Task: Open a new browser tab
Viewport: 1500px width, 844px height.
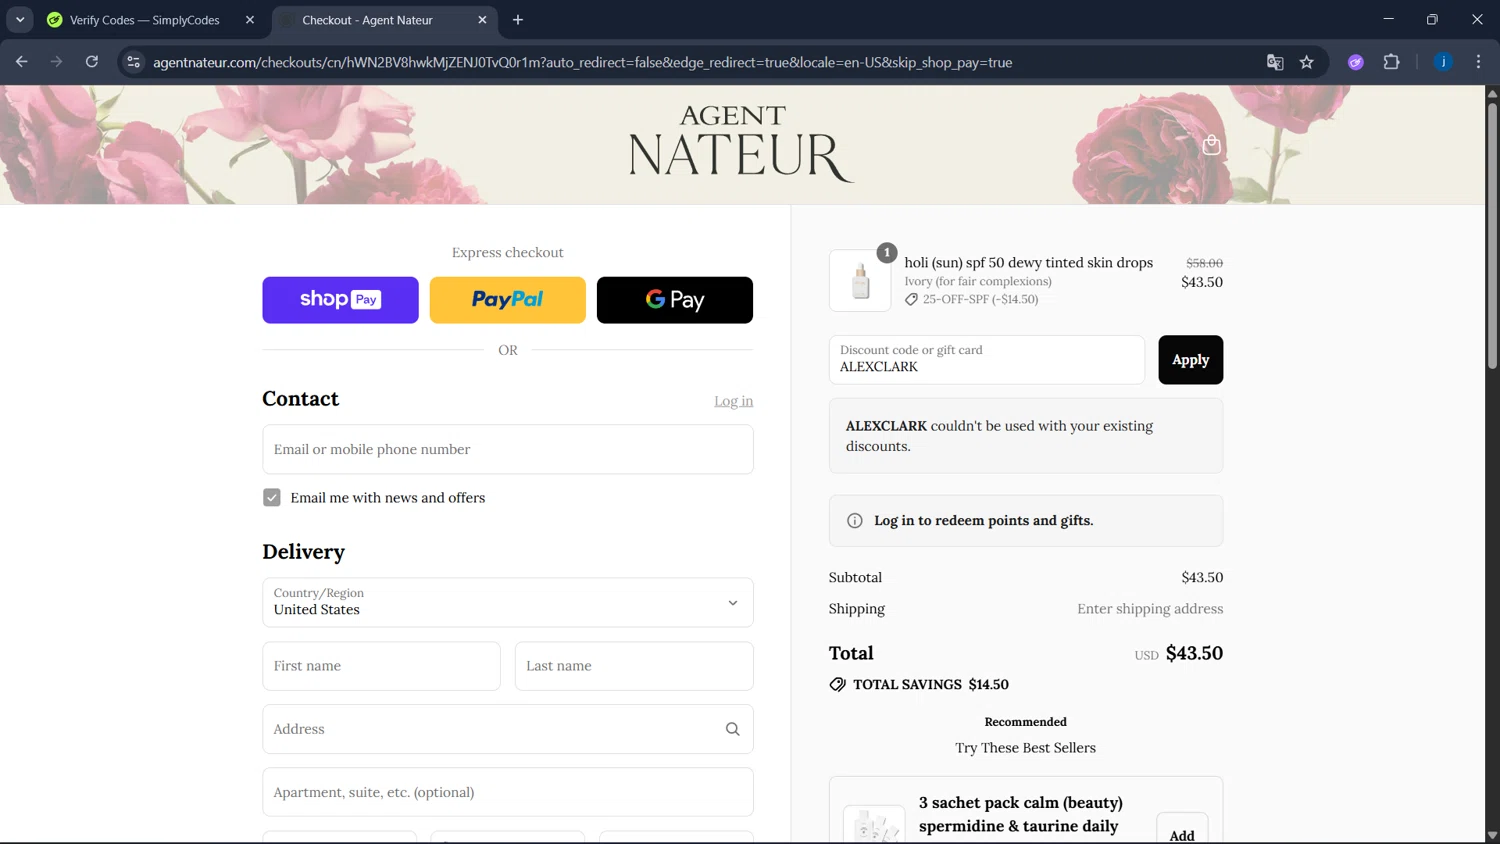Action: [518, 20]
